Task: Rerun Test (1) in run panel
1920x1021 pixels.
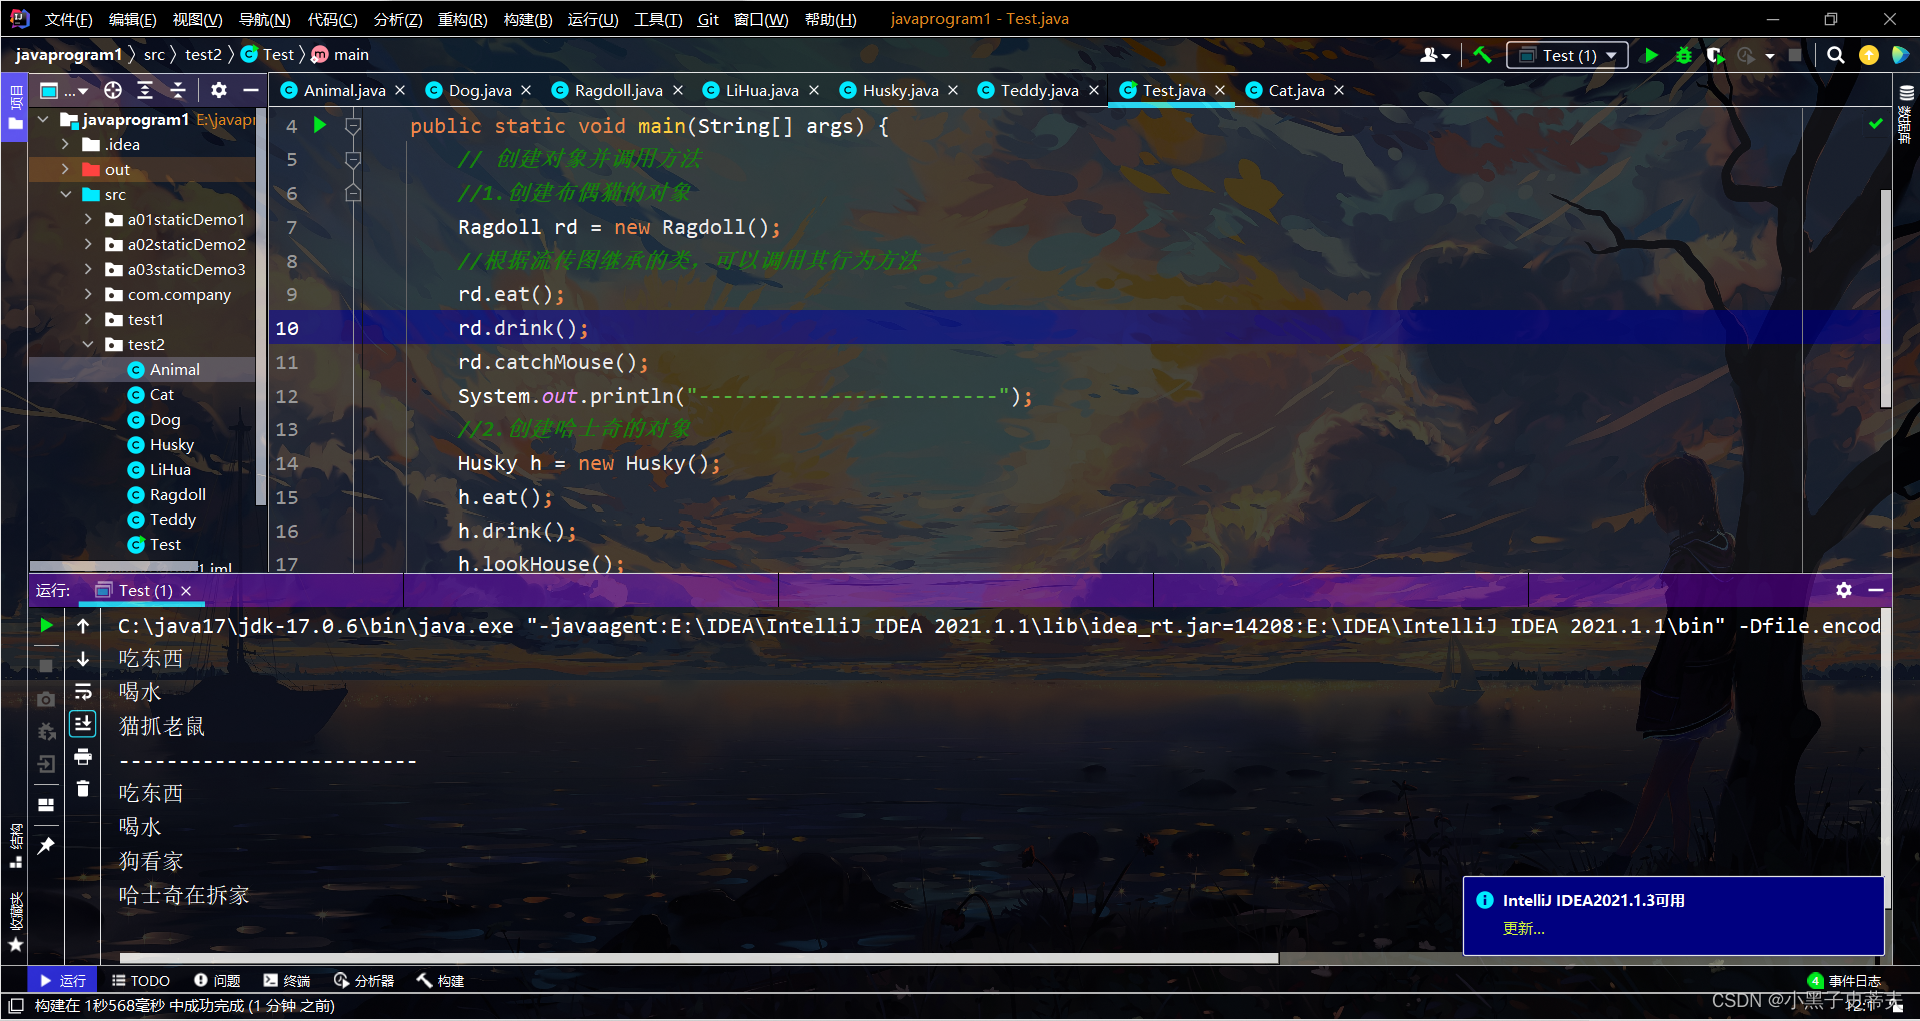Action: [x=46, y=625]
